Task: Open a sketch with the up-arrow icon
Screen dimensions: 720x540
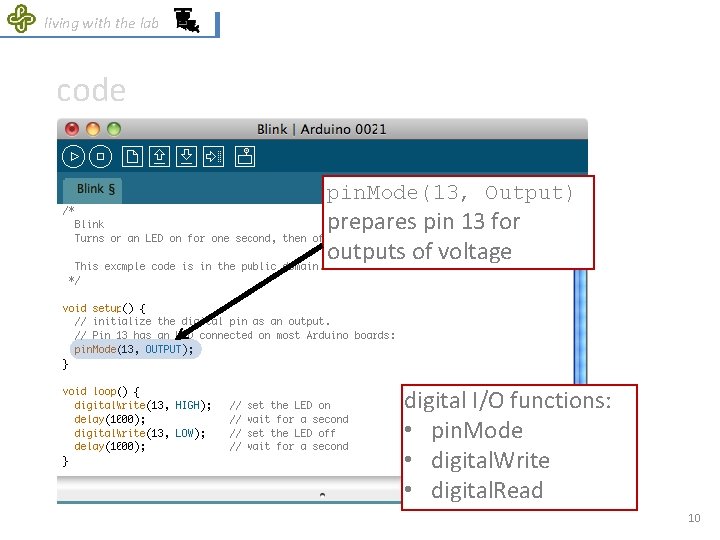Action: tap(159, 157)
